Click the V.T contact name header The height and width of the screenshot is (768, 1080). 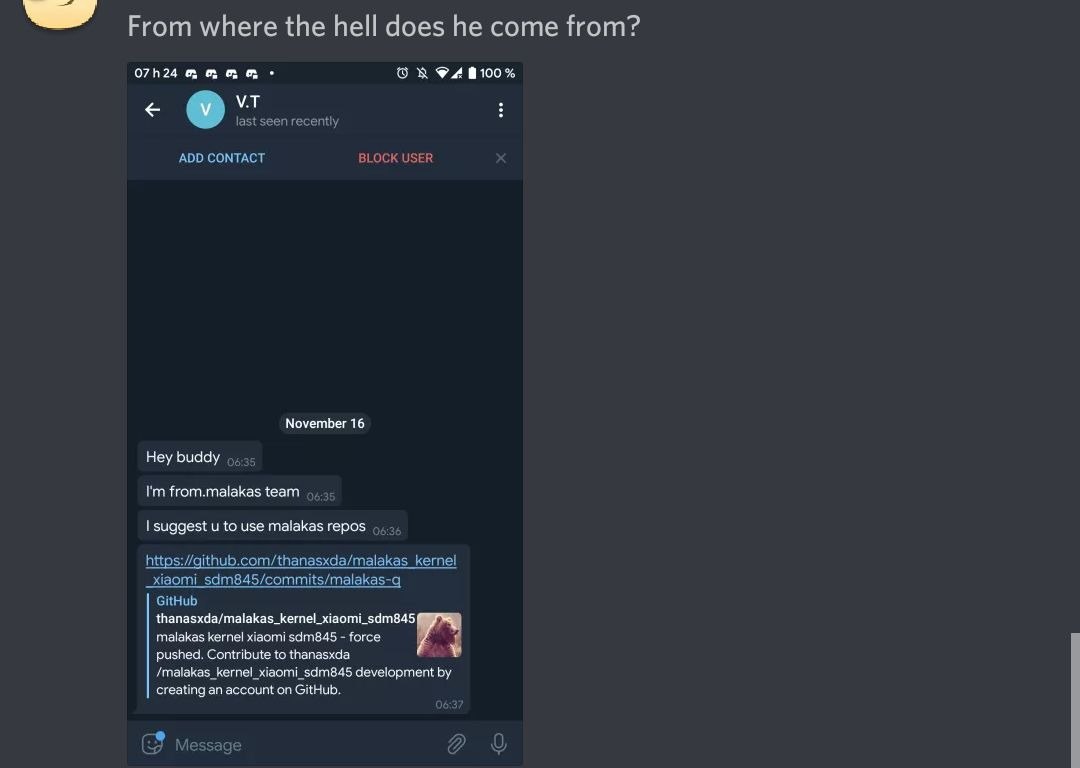247,102
